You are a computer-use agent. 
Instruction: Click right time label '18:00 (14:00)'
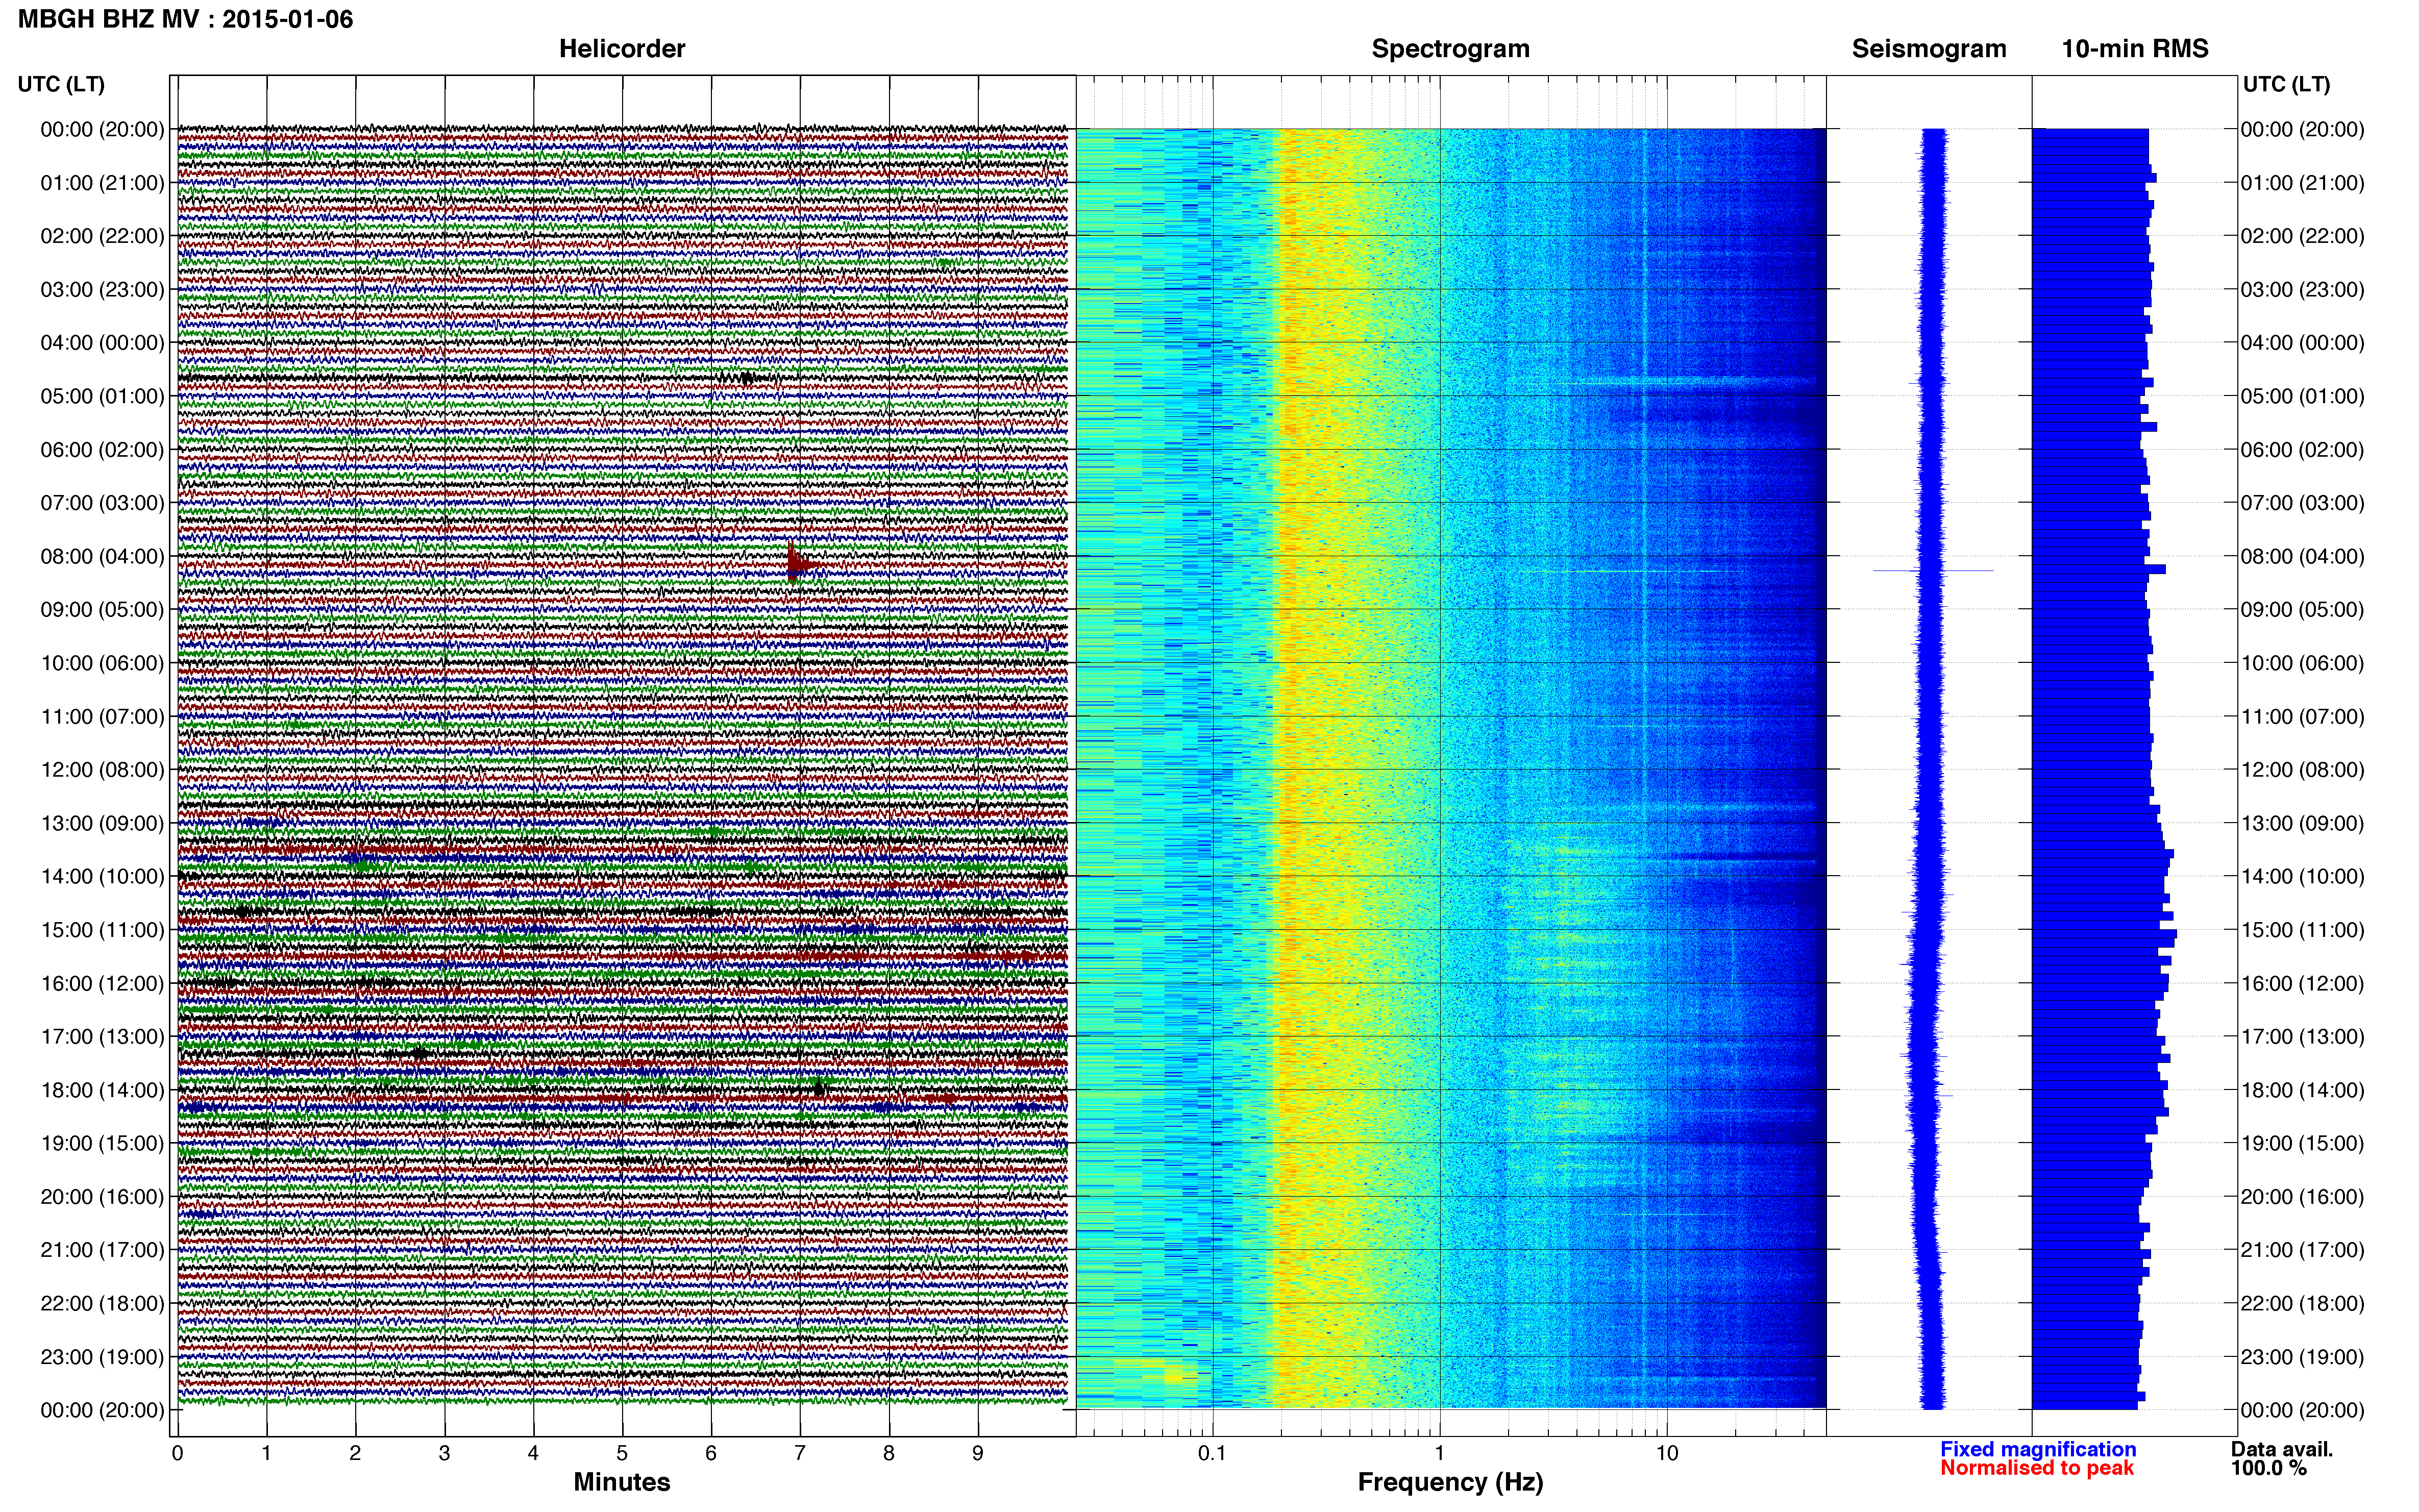click(x=2302, y=1090)
